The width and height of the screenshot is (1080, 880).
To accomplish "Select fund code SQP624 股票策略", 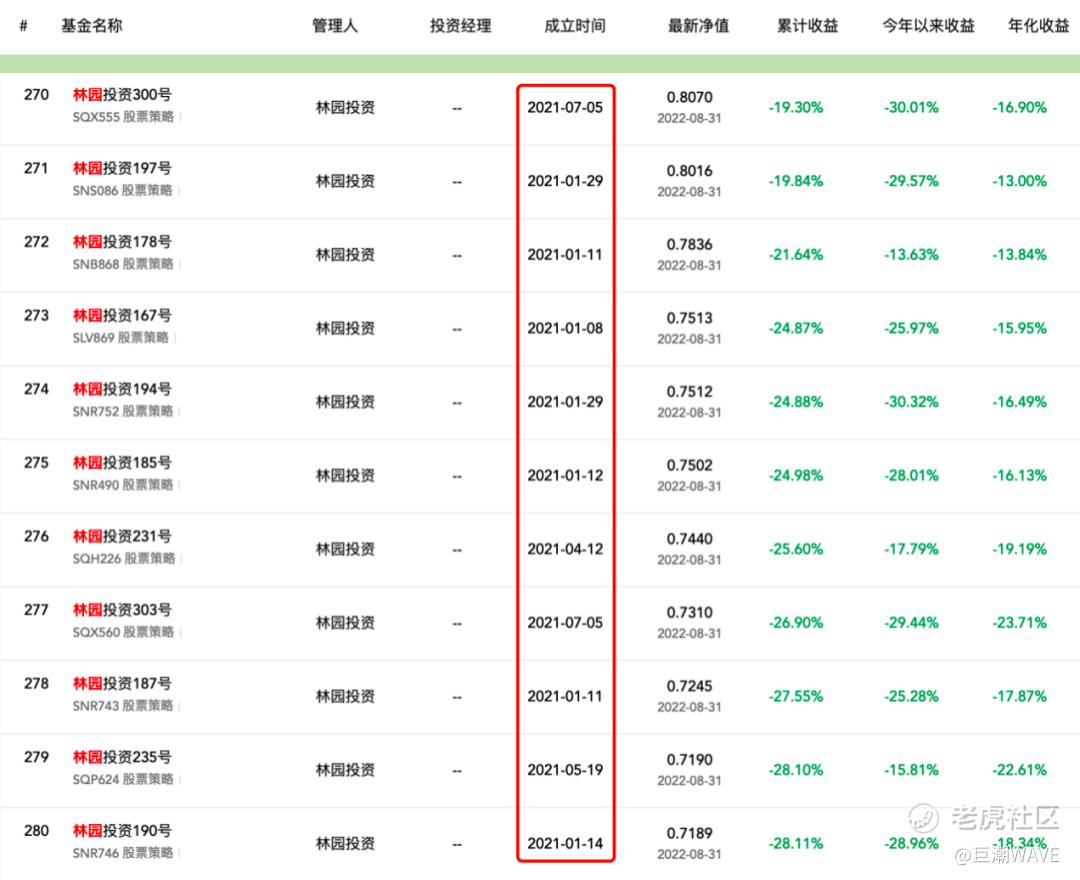I will (x=123, y=781).
